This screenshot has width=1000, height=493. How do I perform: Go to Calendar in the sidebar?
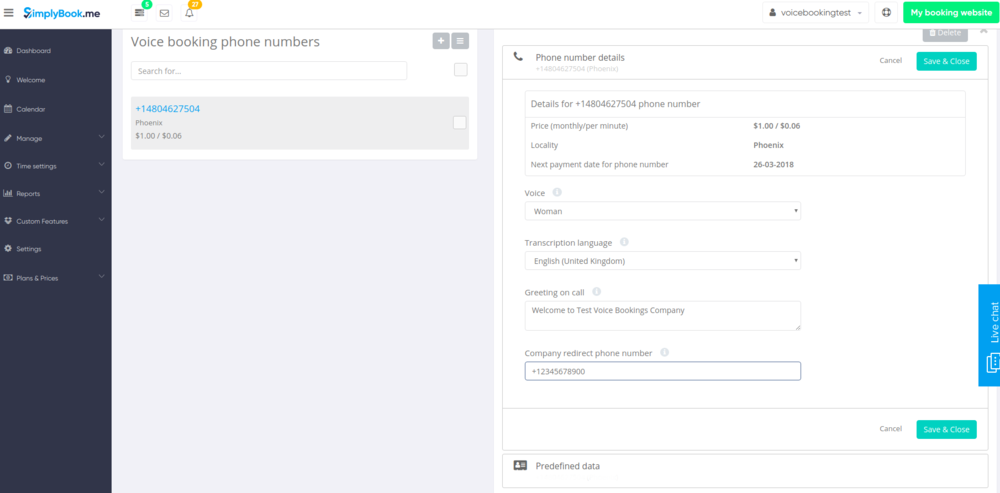coord(31,109)
